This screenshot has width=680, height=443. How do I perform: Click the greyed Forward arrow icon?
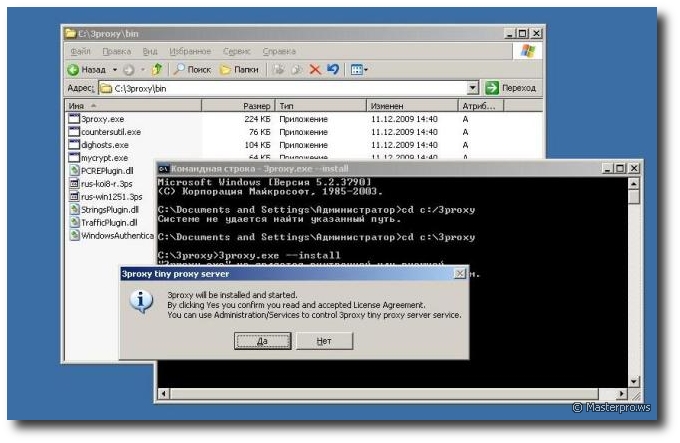click(x=129, y=69)
